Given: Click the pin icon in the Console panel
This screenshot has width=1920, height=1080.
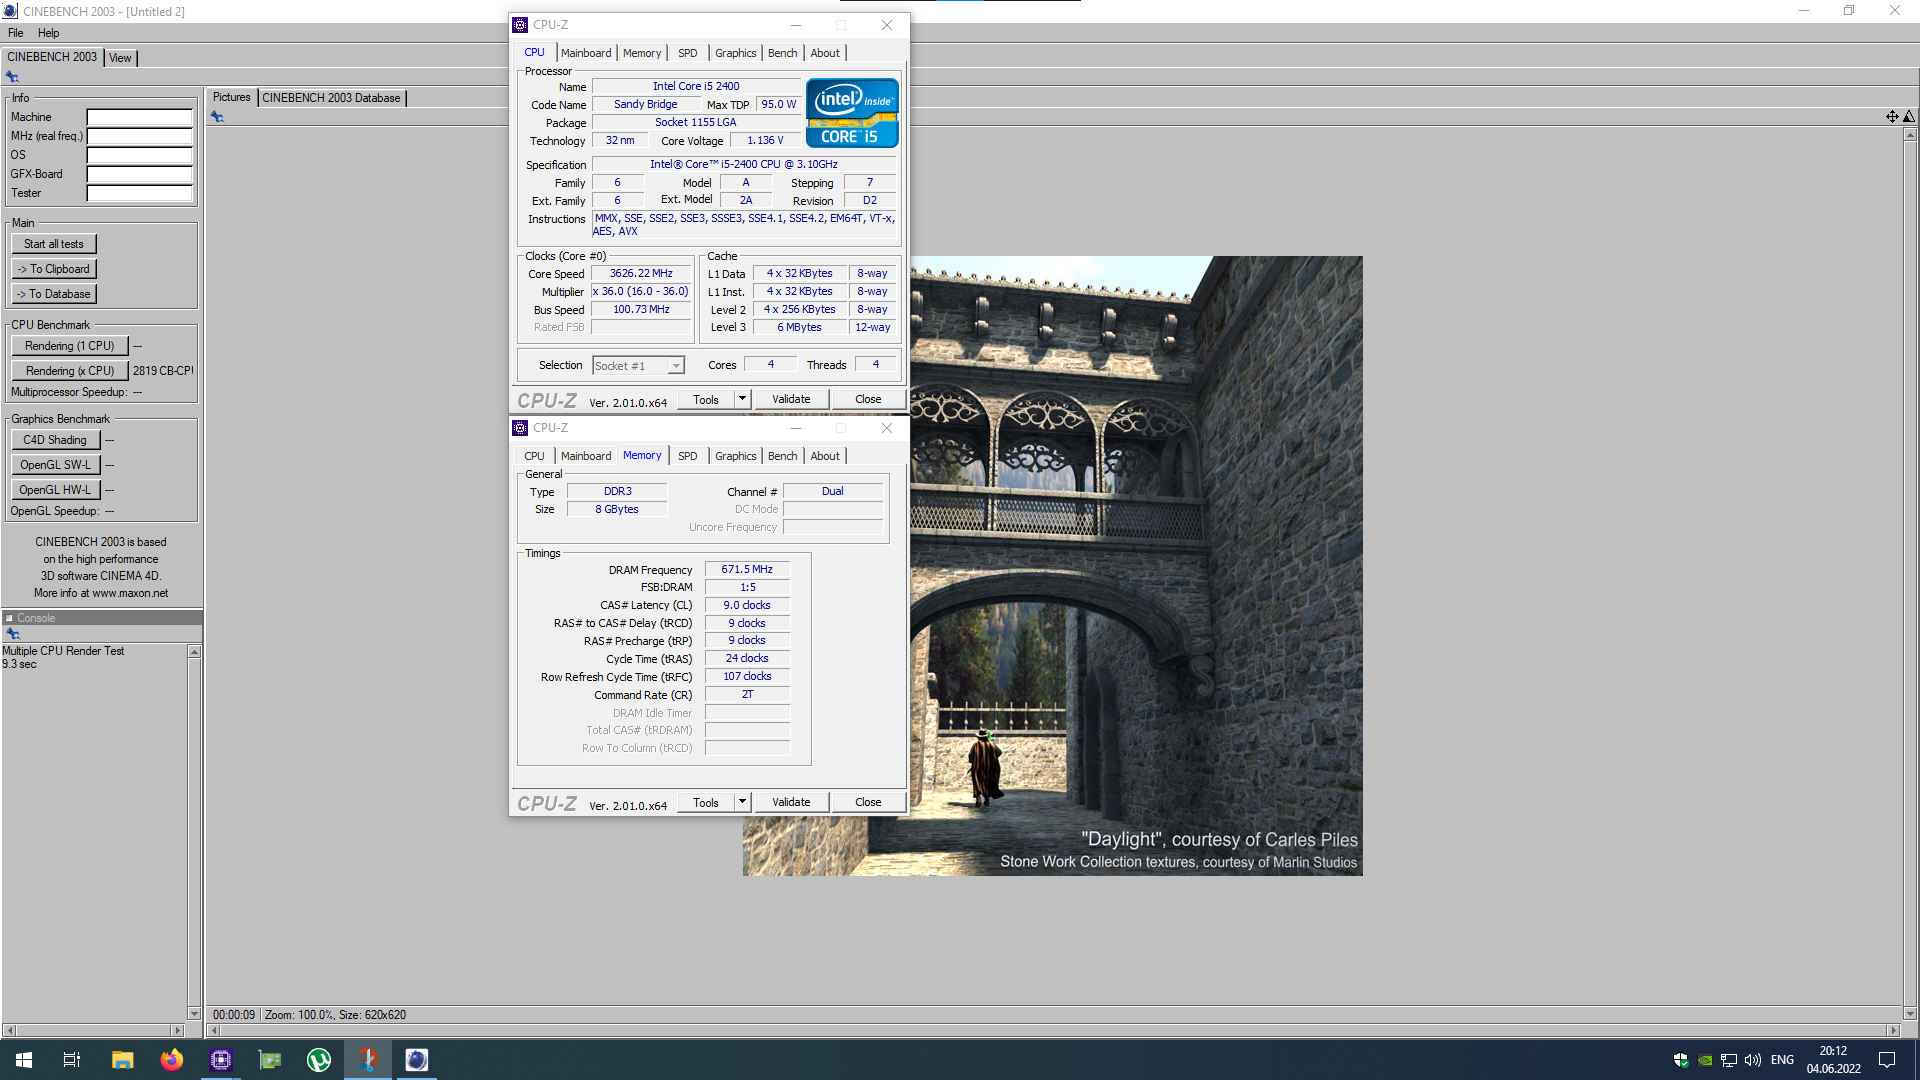Looking at the screenshot, I should tap(13, 634).
